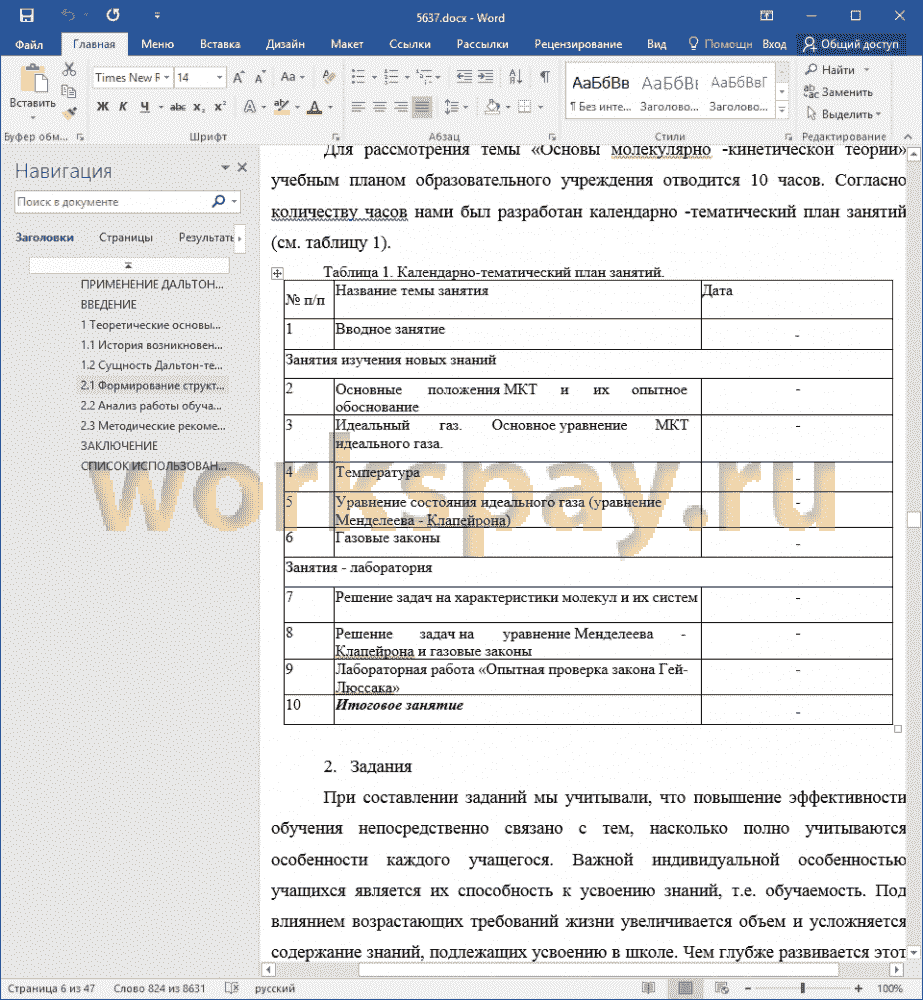923x1000 pixels.
Task: Click the table move handle
Action: coord(277,273)
